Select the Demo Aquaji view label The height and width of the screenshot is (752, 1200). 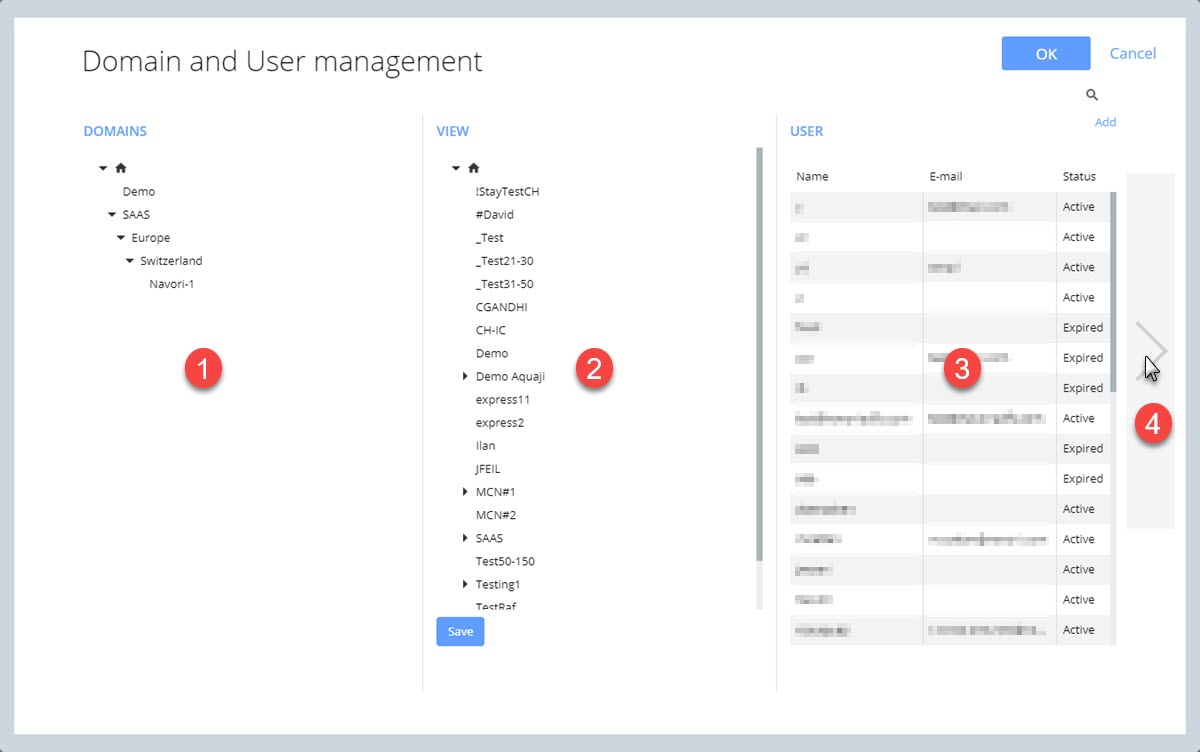(x=510, y=377)
